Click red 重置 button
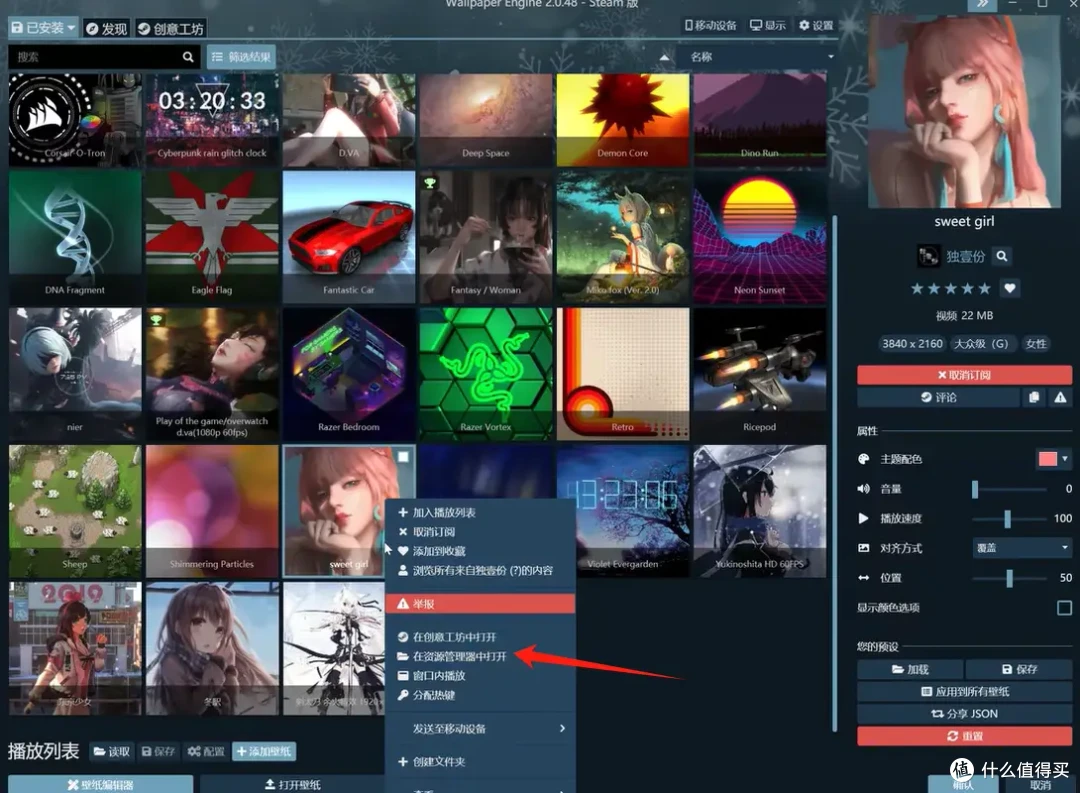The image size is (1080, 793). pyautogui.click(x=964, y=736)
